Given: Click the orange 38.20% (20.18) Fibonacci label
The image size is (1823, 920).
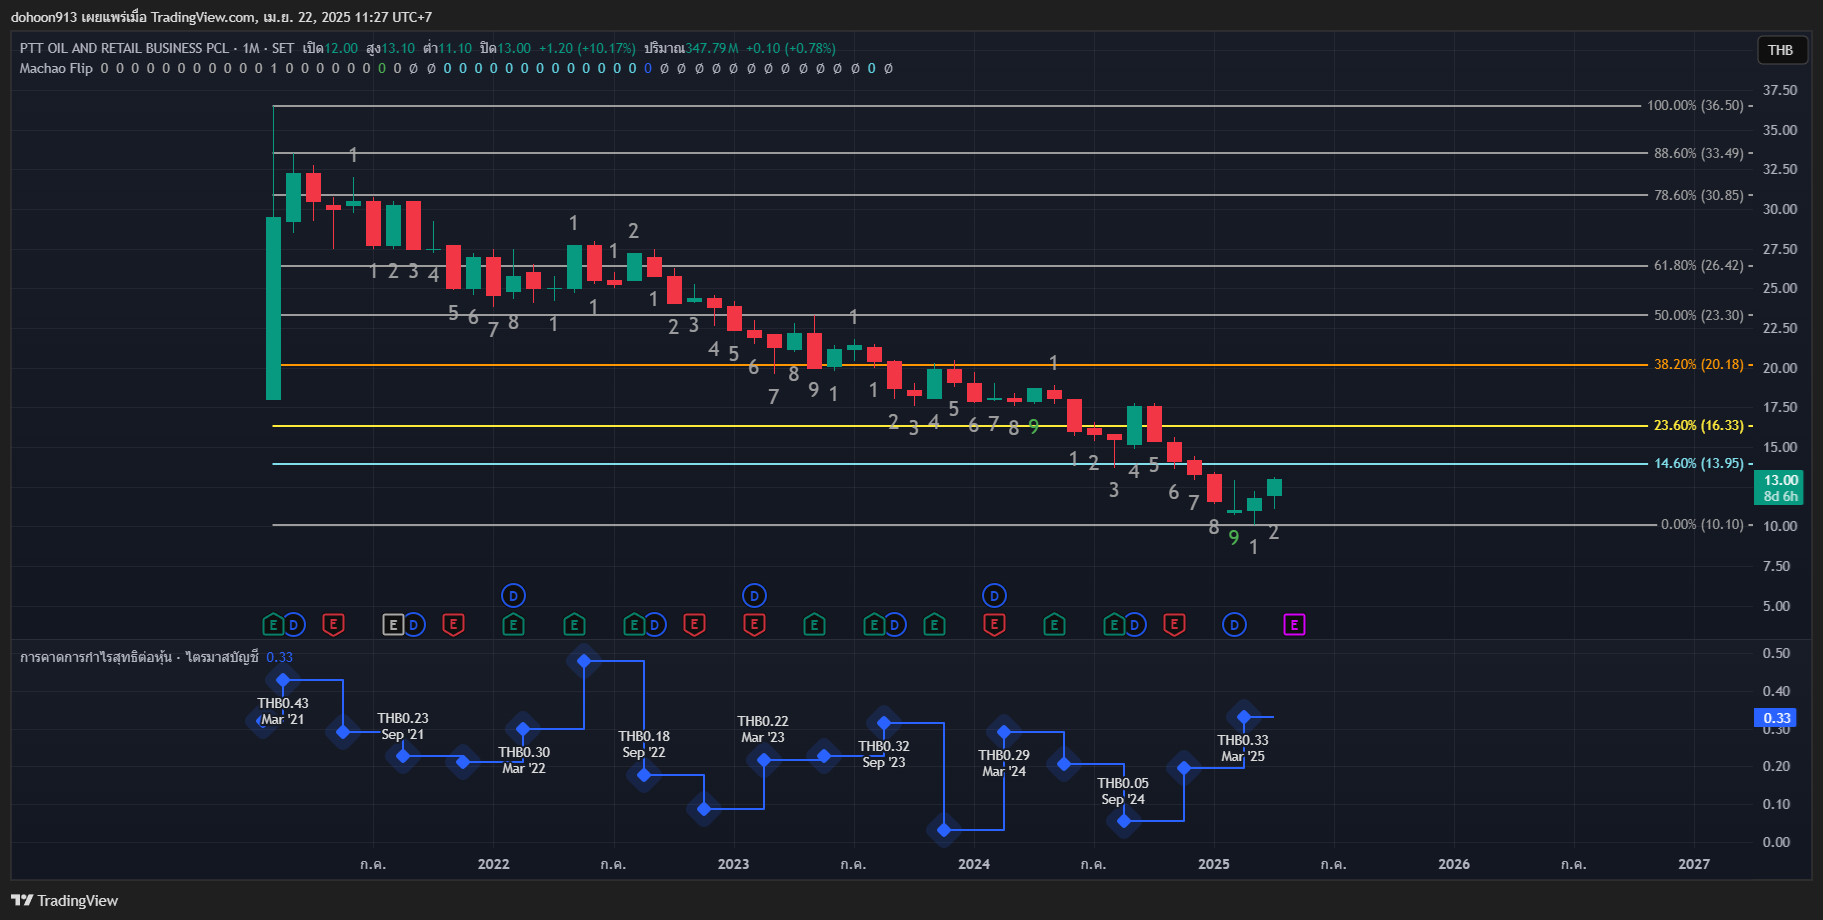Looking at the screenshot, I should click(x=1698, y=364).
